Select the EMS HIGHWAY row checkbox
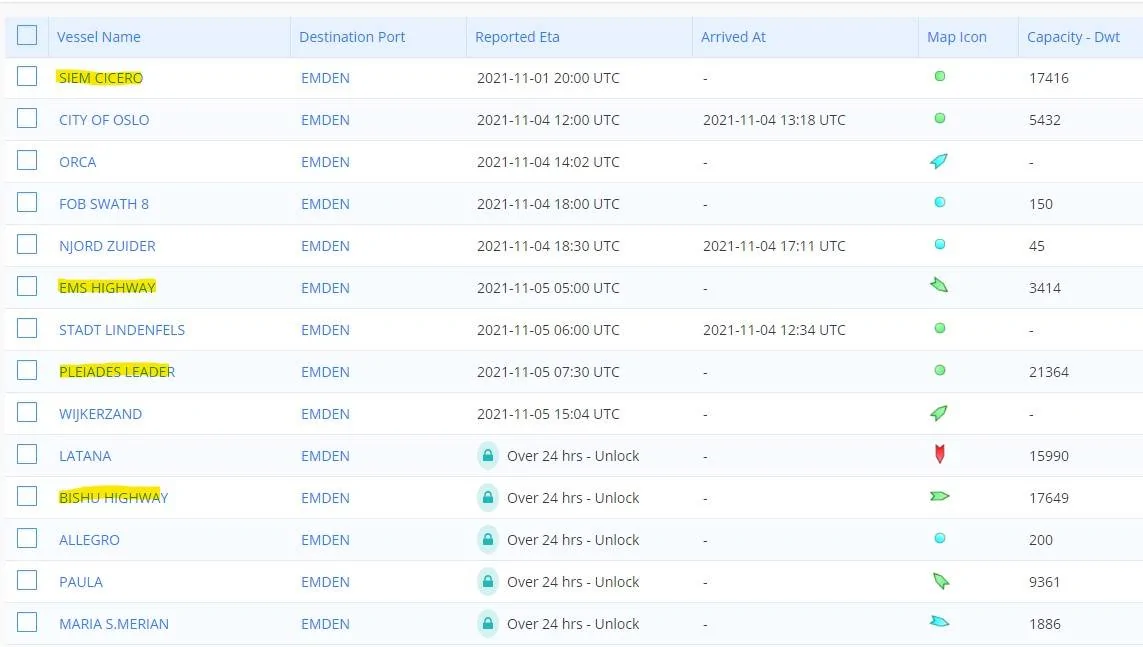The image size is (1143, 647). pos(27,286)
